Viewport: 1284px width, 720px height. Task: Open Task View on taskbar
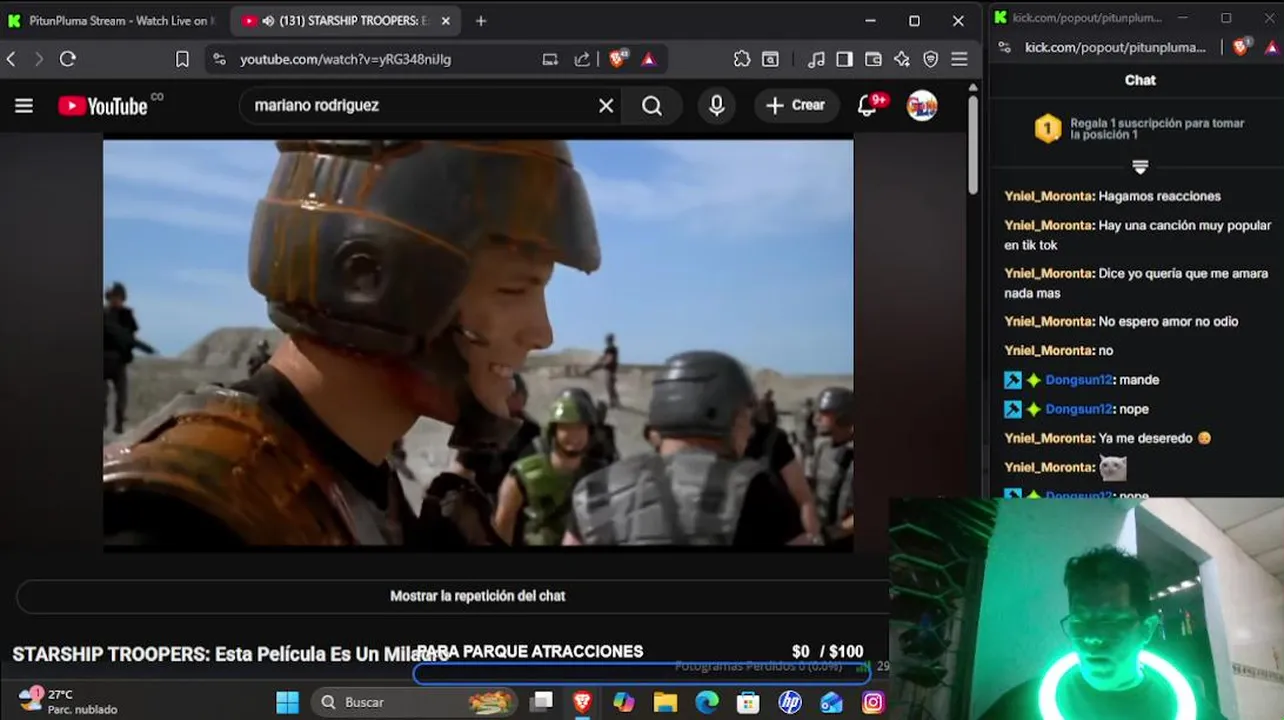(541, 702)
